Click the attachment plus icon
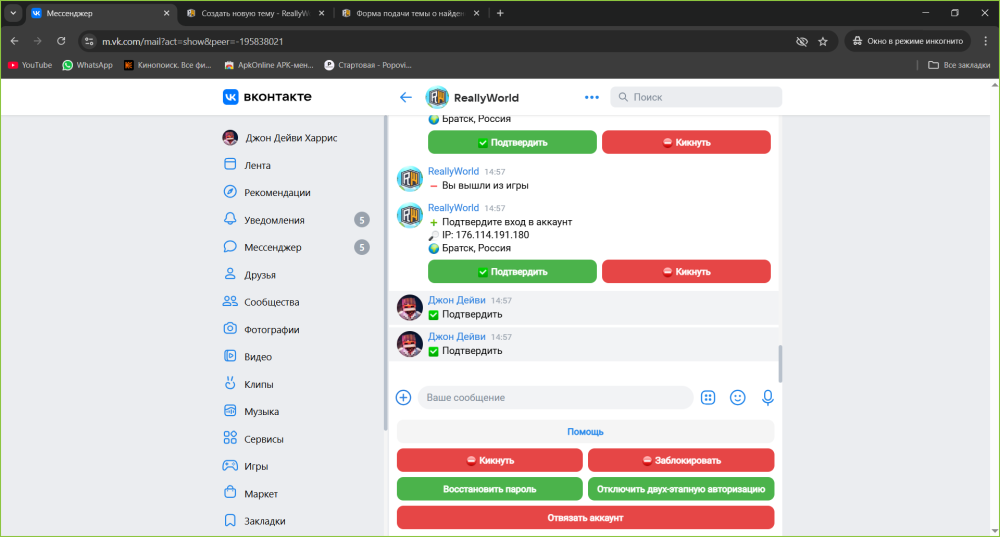 [x=403, y=397]
